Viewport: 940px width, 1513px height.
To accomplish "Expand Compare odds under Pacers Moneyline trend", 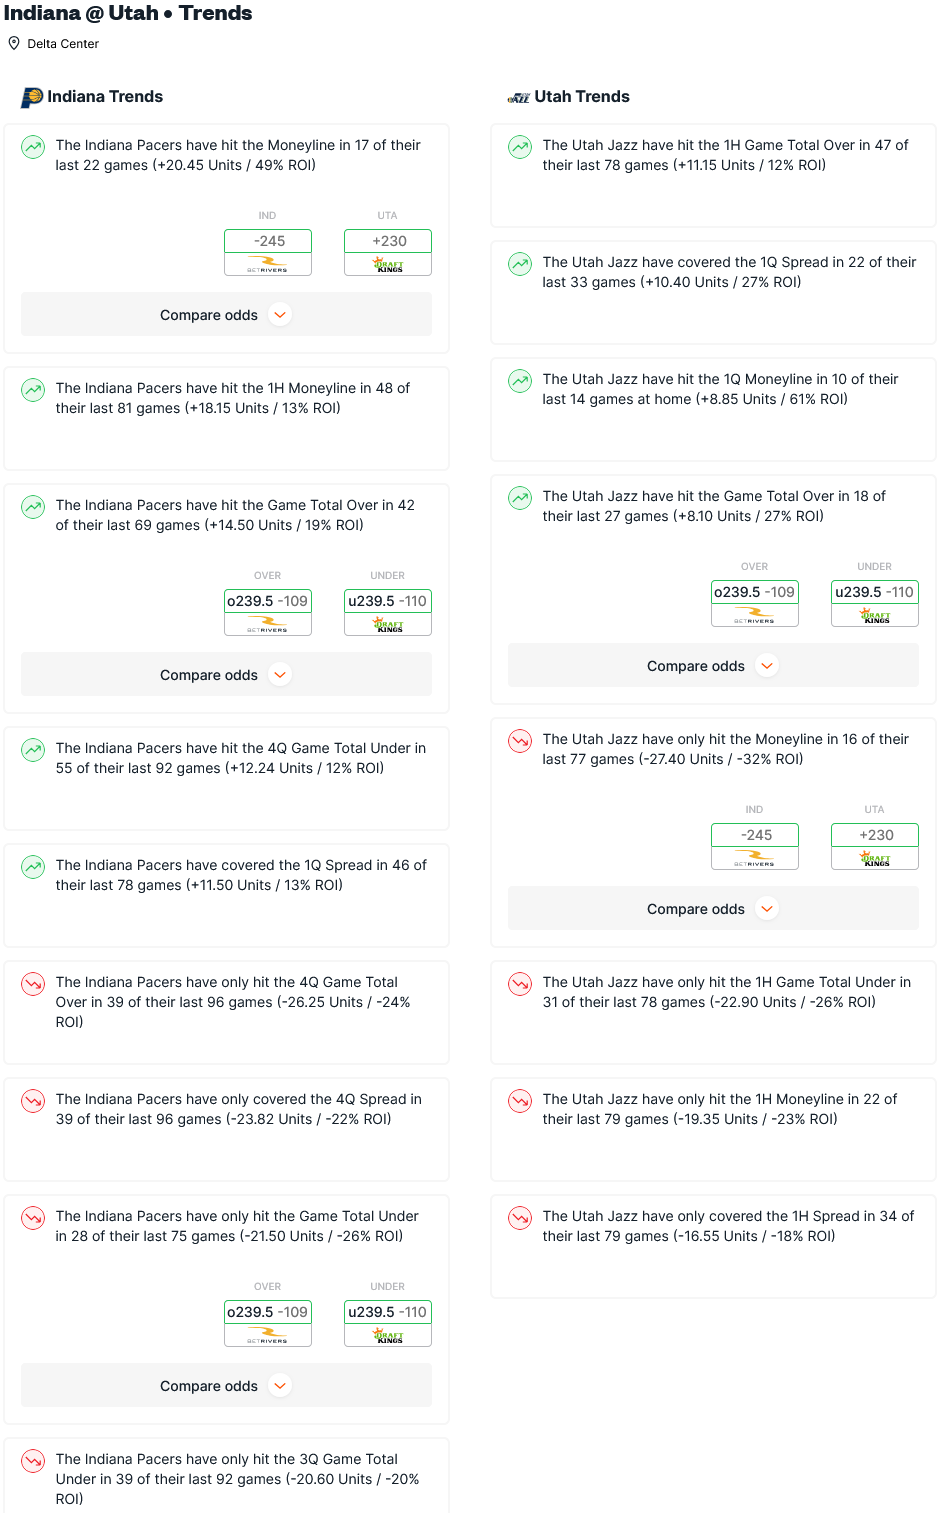I will (226, 314).
